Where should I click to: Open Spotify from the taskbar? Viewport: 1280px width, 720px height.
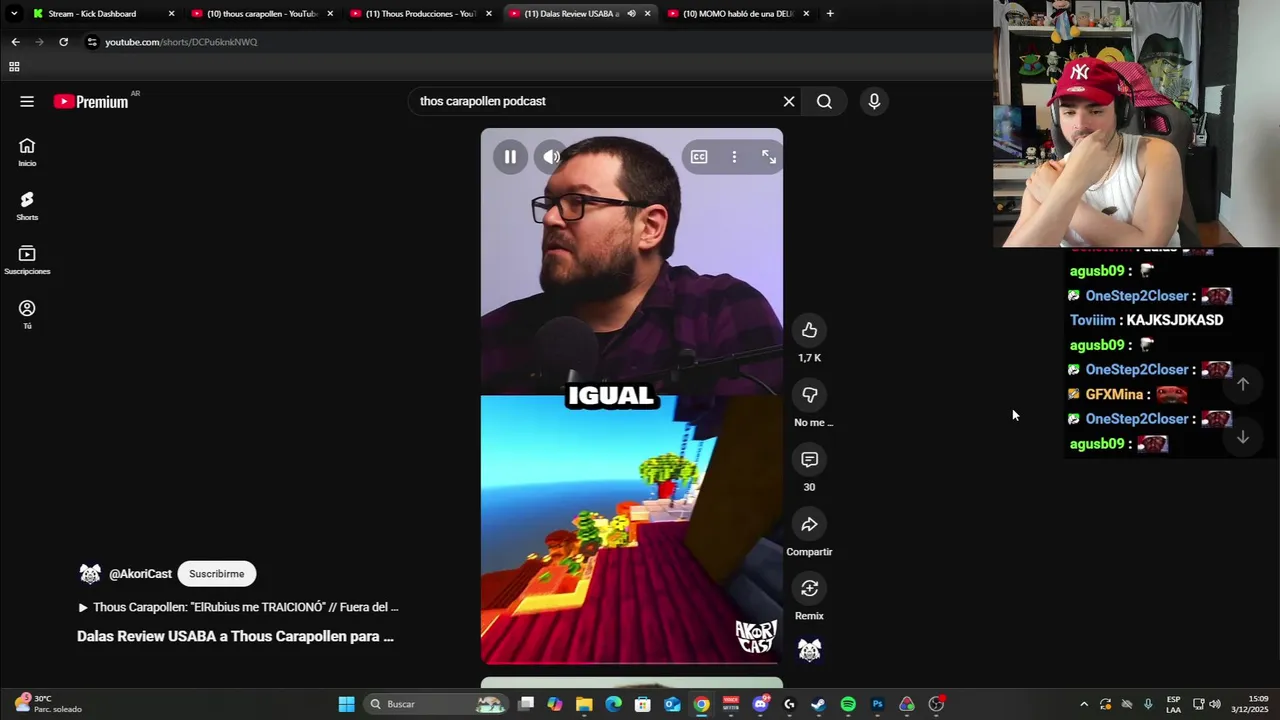[x=848, y=704]
